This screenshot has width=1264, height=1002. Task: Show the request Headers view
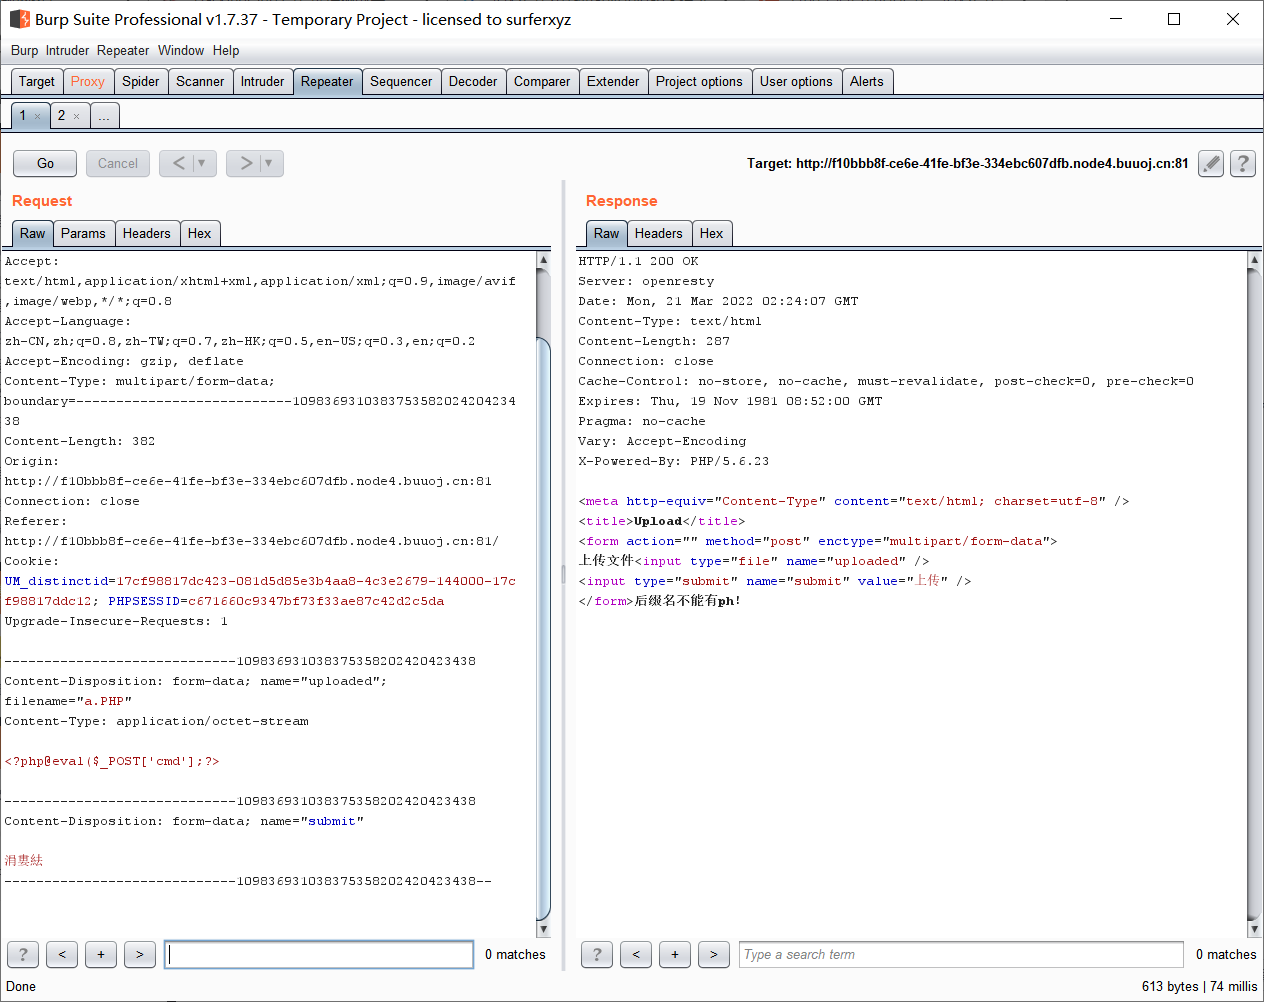(x=147, y=233)
